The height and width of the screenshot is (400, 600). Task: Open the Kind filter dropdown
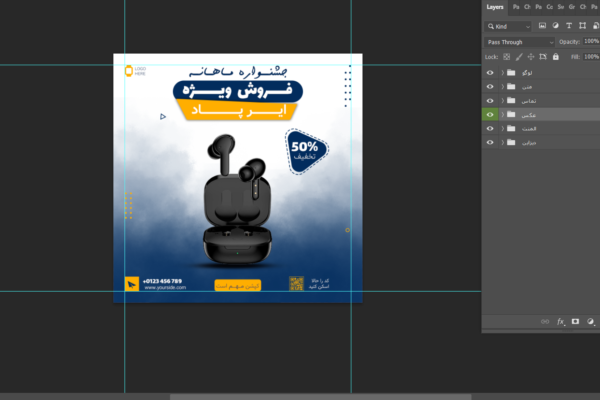pos(508,26)
